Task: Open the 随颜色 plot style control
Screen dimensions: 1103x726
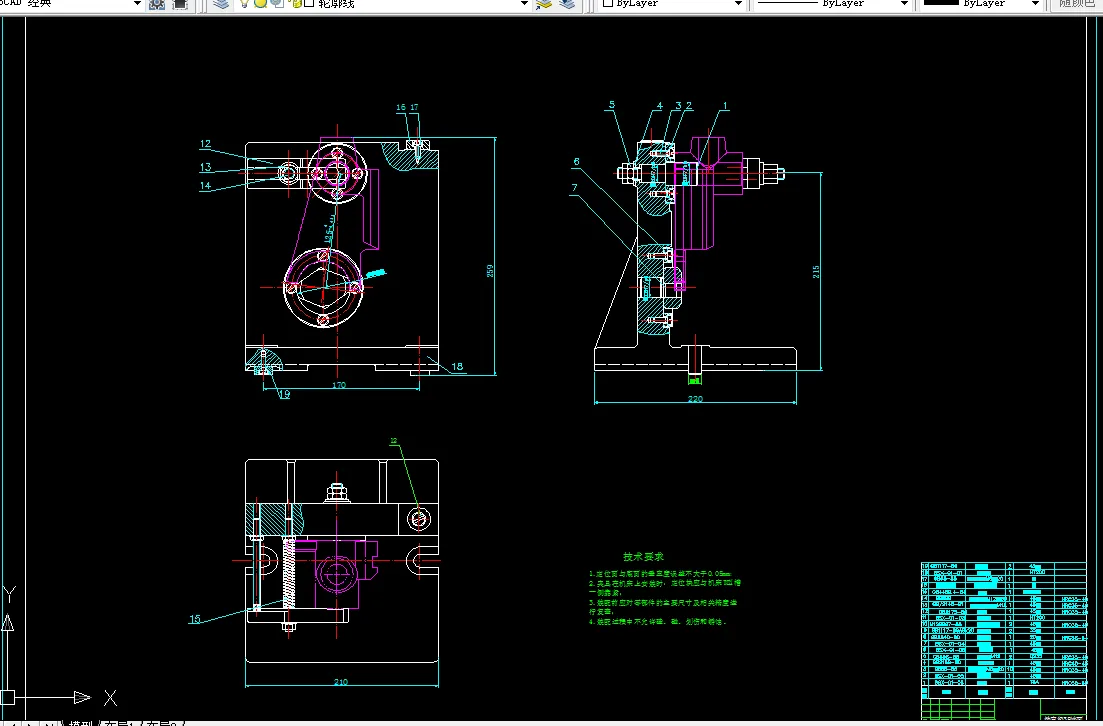Action: pyautogui.click(x=1076, y=4)
